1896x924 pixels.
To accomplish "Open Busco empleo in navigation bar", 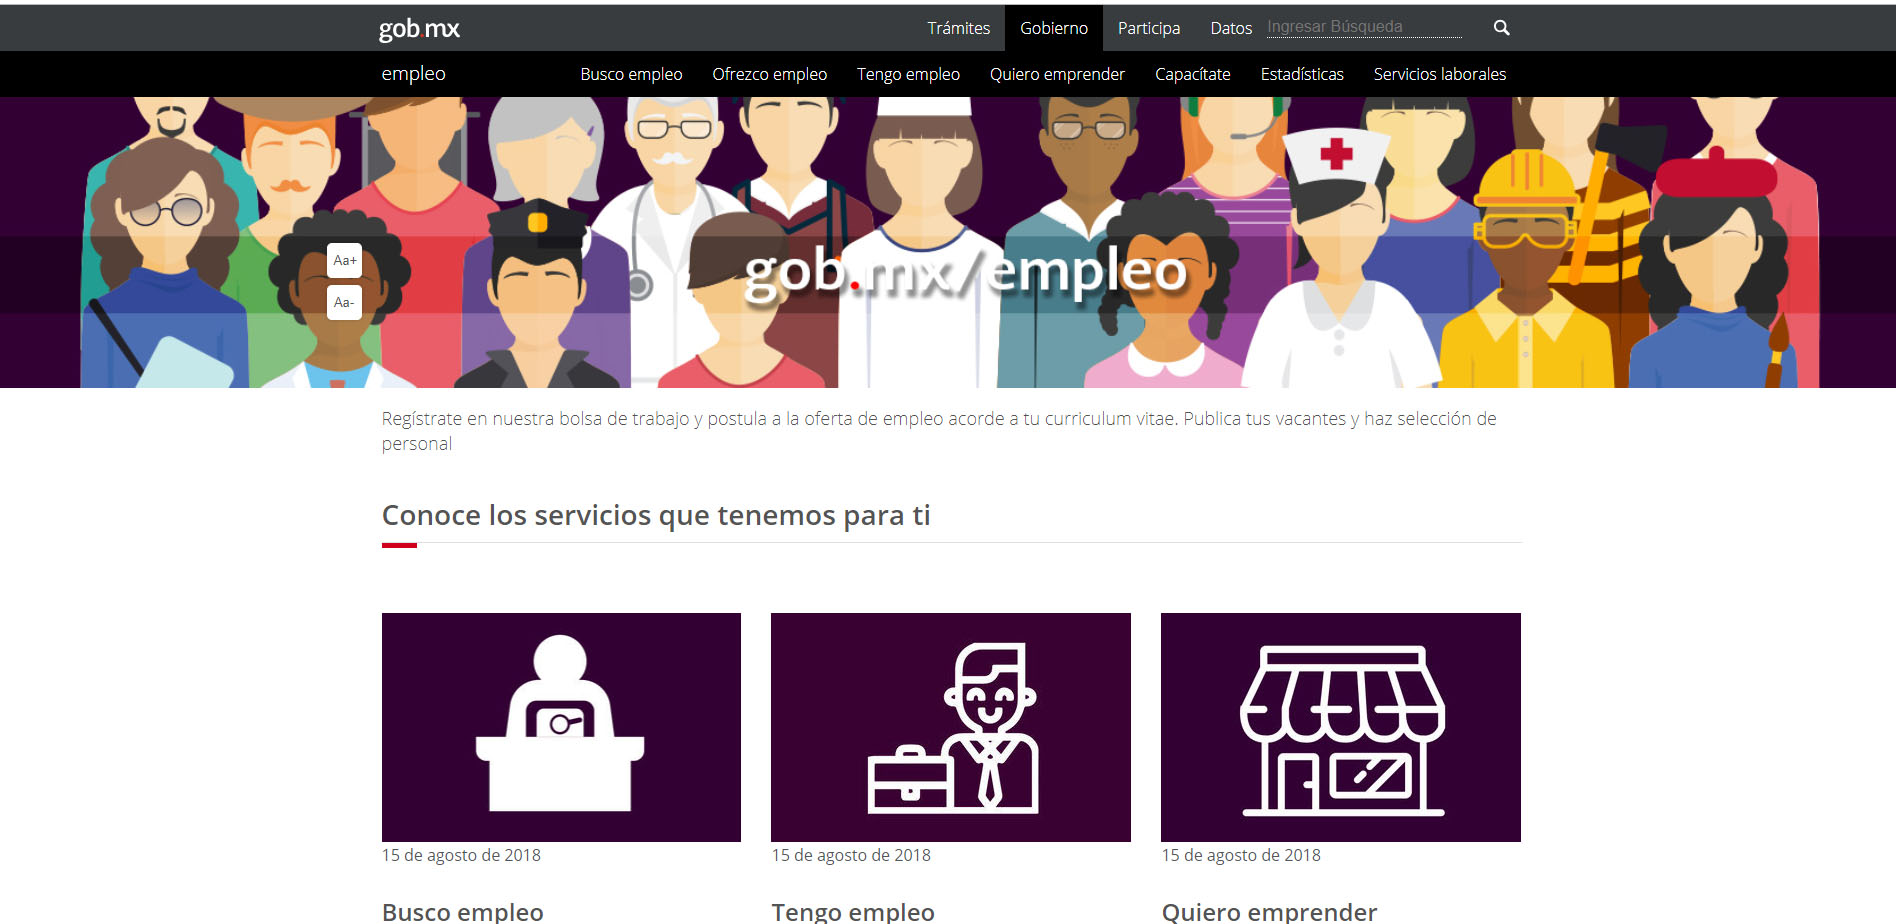I will (x=631, y=74).
